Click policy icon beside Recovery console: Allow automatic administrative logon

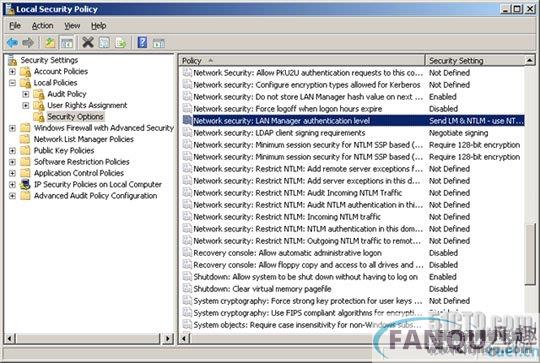click(x=187, y=252)
